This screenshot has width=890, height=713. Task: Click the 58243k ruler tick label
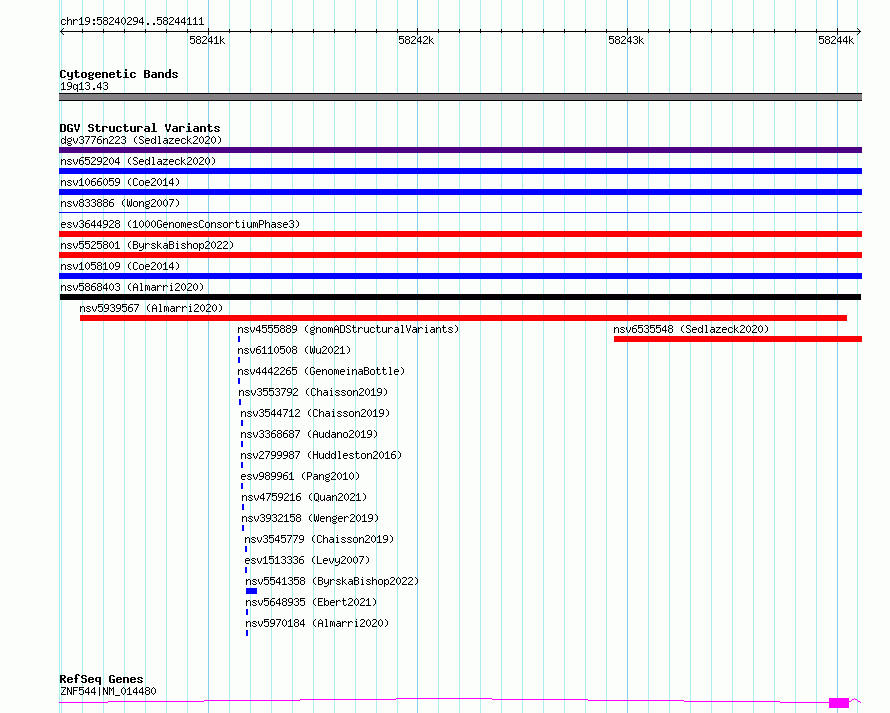point(626,40)
